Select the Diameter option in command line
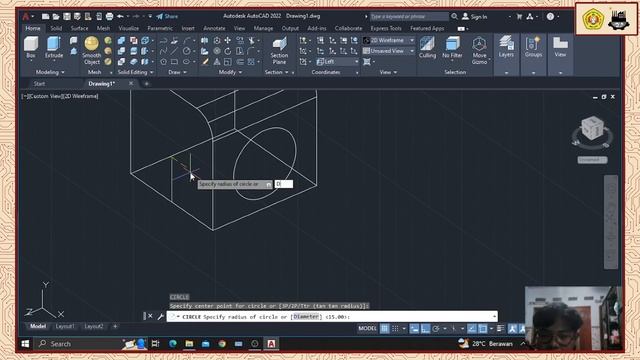The width and height of the screenshot is (640, 360). [x=306, y=316]
